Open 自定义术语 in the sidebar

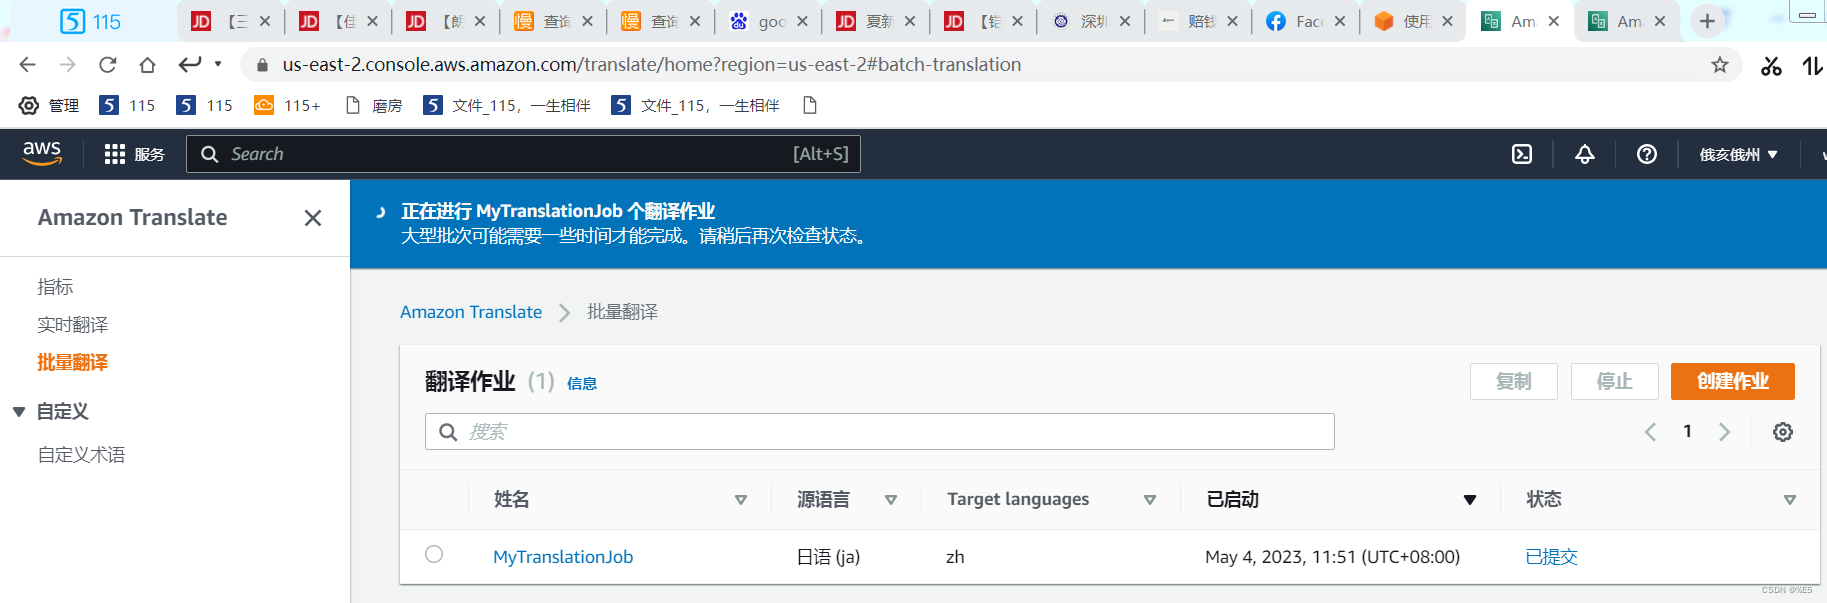[81, 455]
